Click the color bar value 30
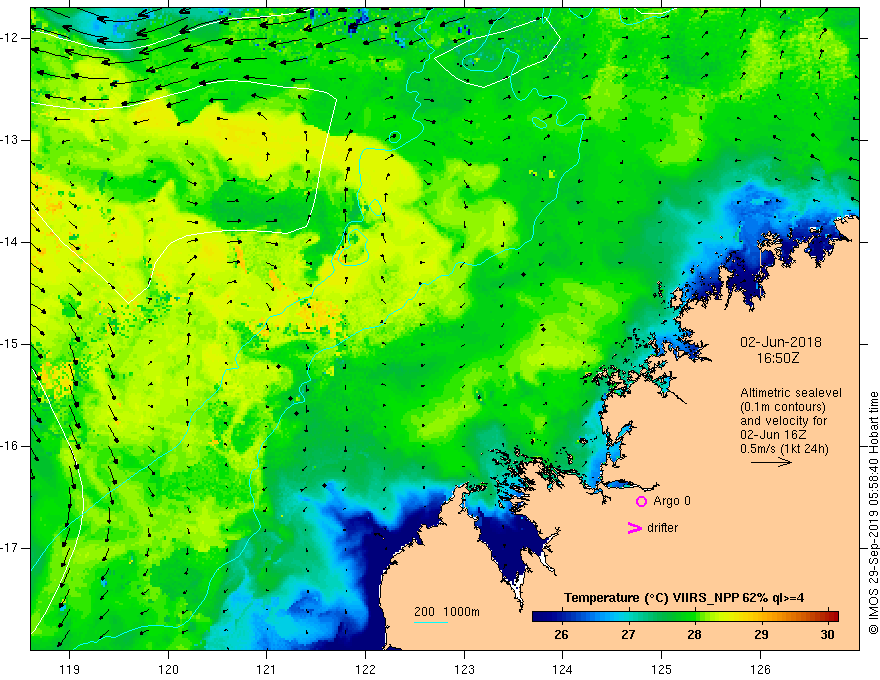Viewport: 880px width, 680px height. (827, 635)
